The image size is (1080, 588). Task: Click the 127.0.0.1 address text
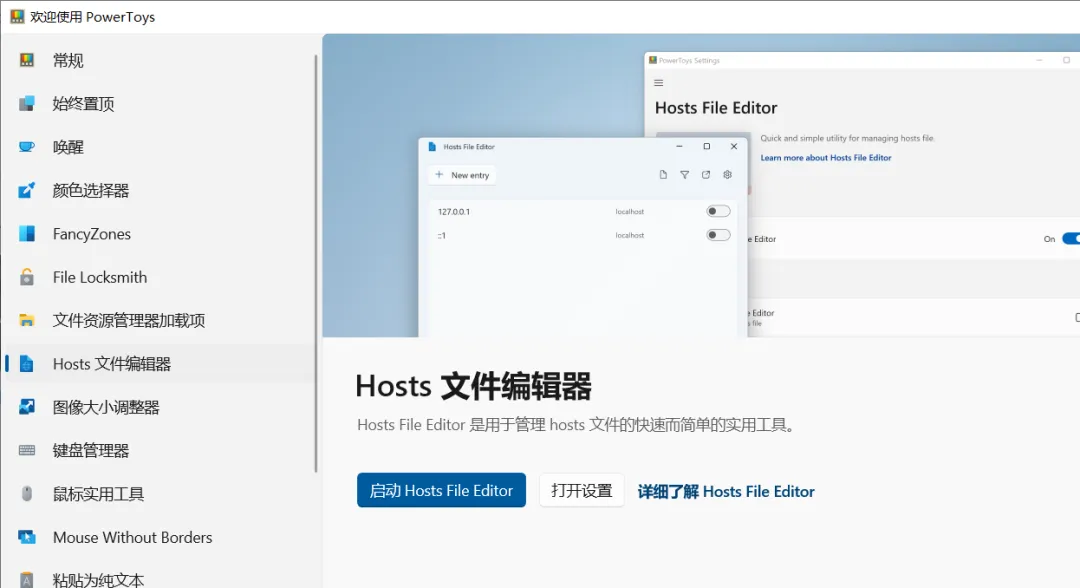point(454,211)
